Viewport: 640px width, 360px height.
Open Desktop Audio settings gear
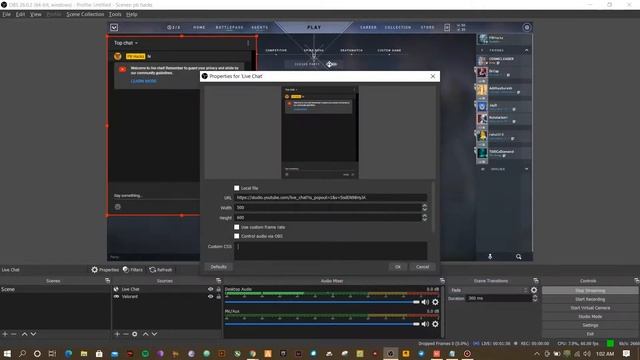[436, 302]
